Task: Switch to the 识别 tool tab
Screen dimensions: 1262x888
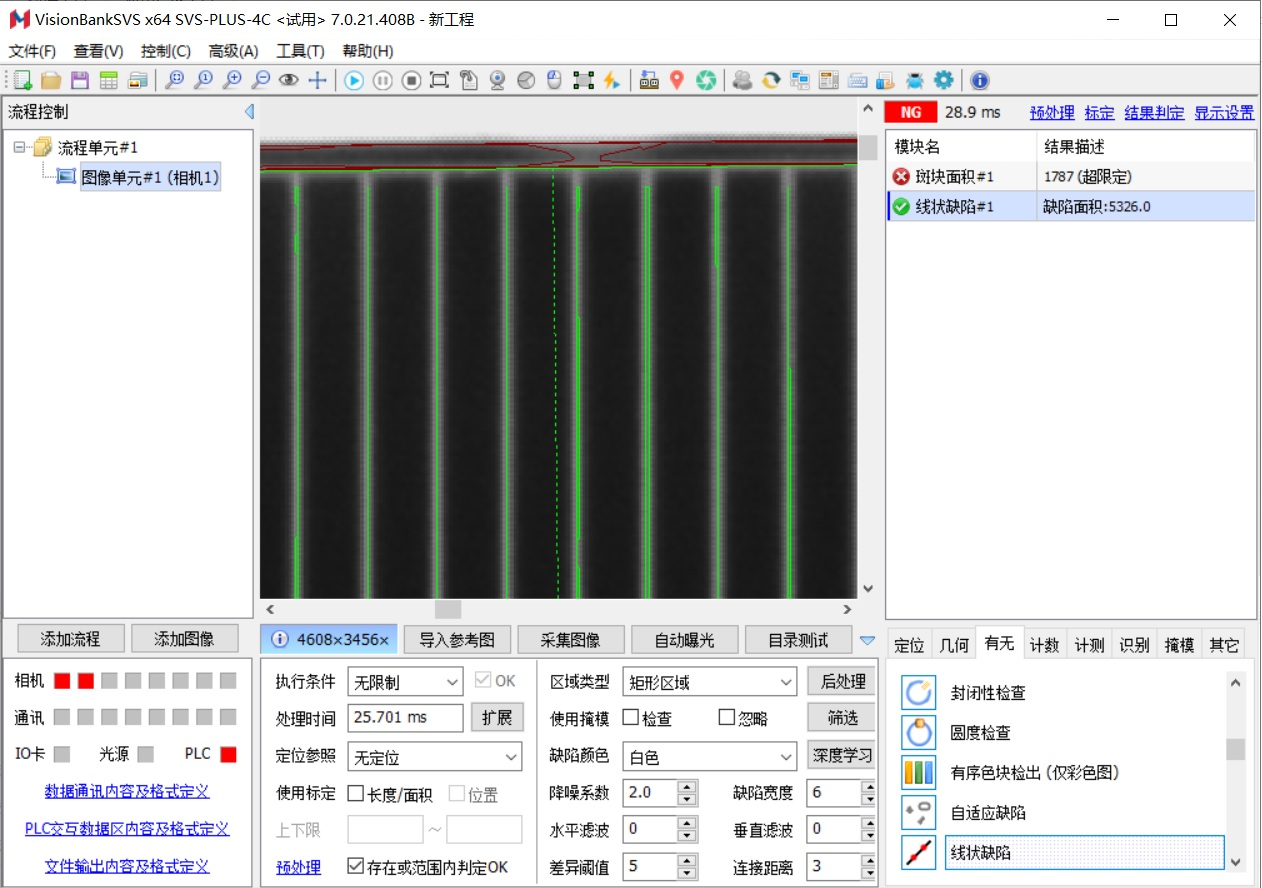Action: pos(1134,645)
